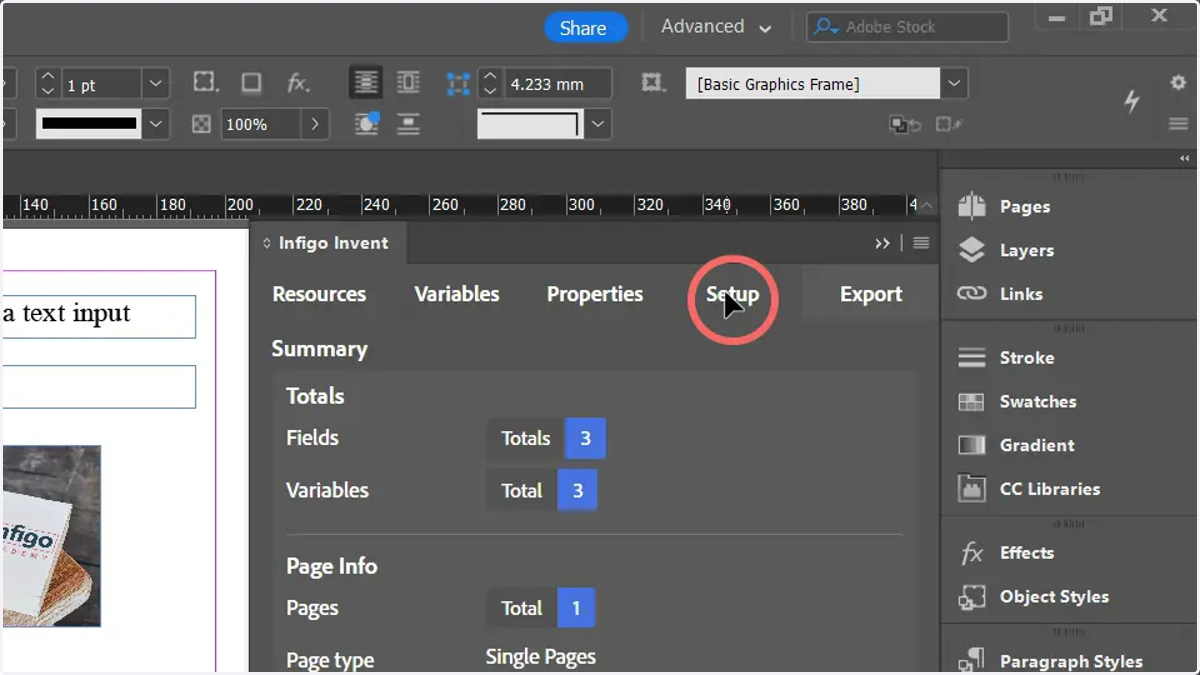Open the Pages panel

coord(1004,206)
